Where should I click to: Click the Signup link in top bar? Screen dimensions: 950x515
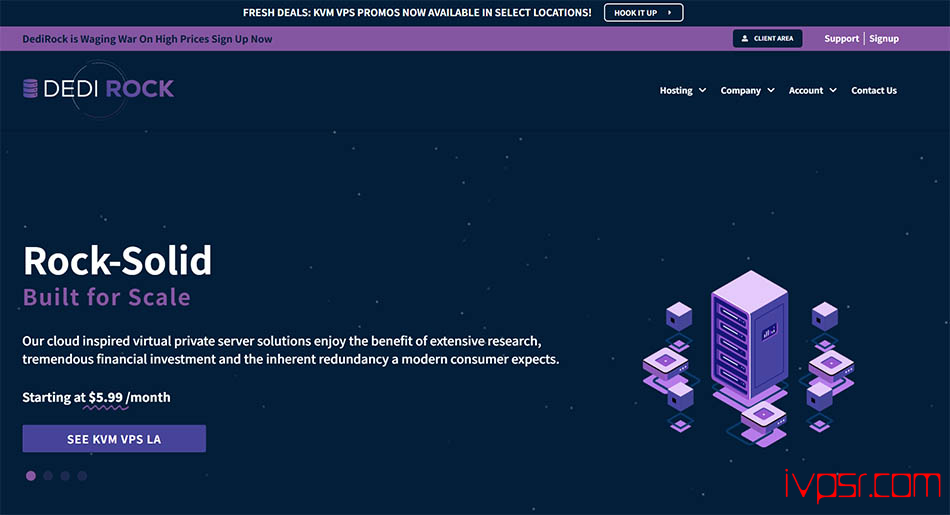point(884,38)
